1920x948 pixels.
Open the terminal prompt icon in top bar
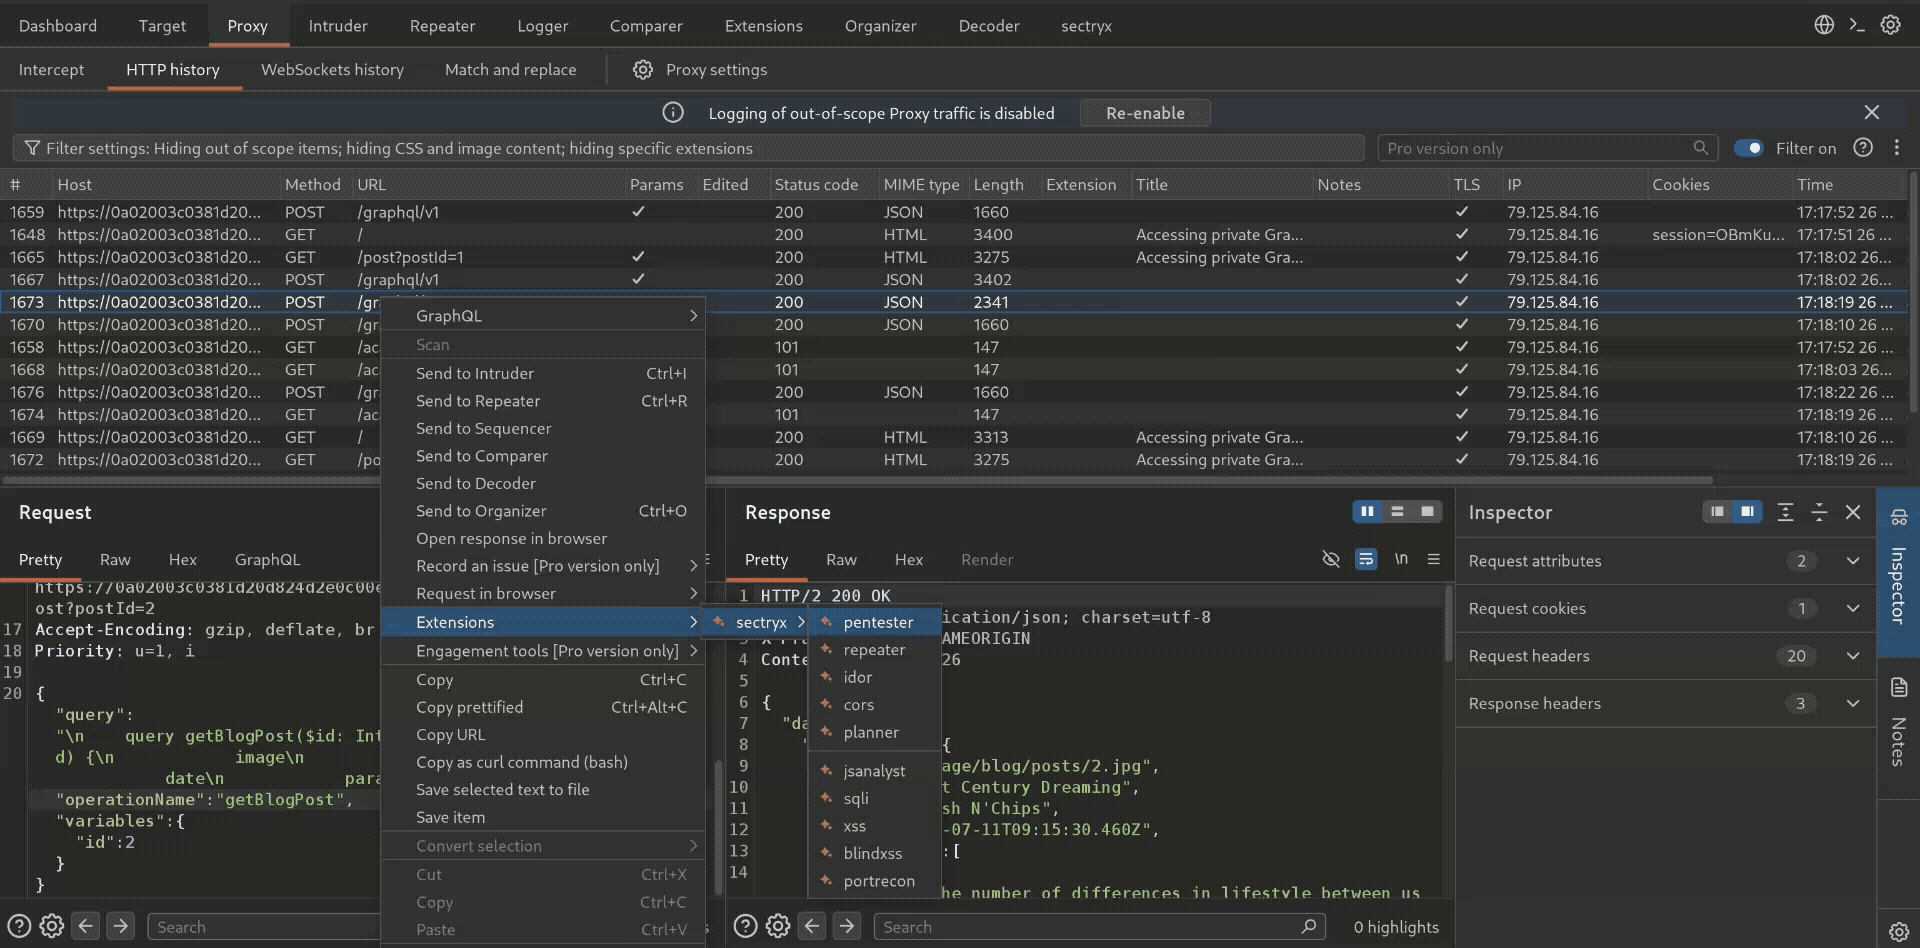[x=1857, y=25]
